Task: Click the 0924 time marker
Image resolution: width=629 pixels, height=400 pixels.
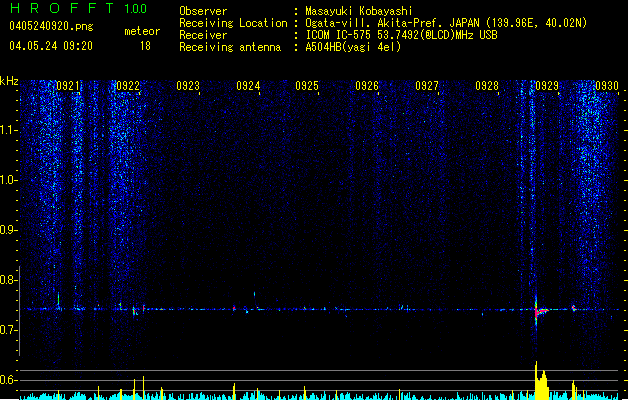Action: pos(248,86)
